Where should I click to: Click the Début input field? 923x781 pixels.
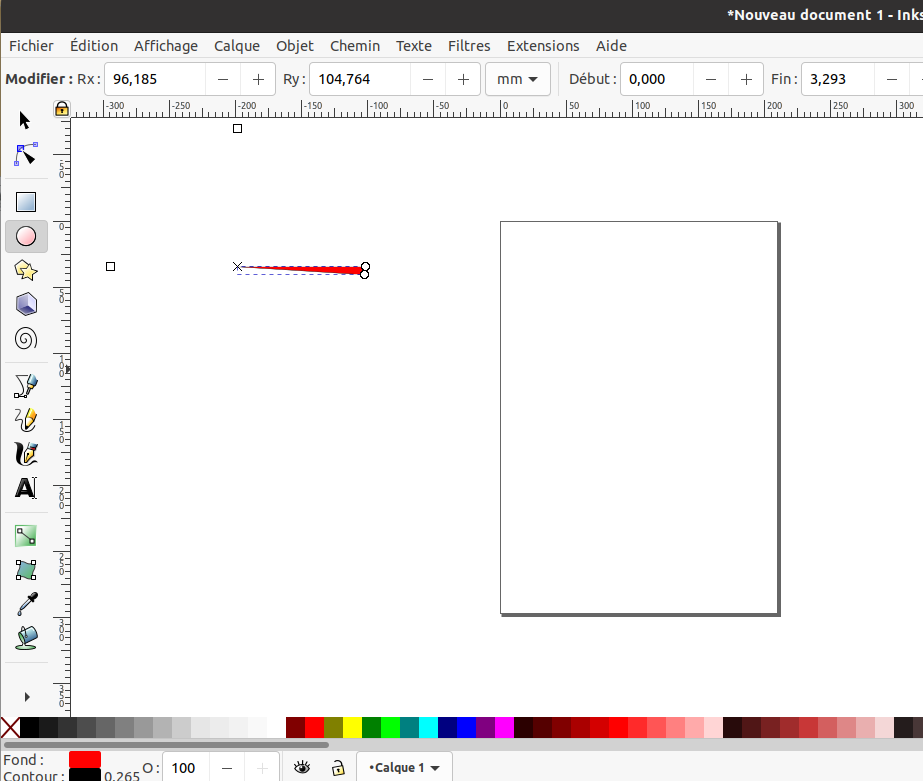pos(658,79)
